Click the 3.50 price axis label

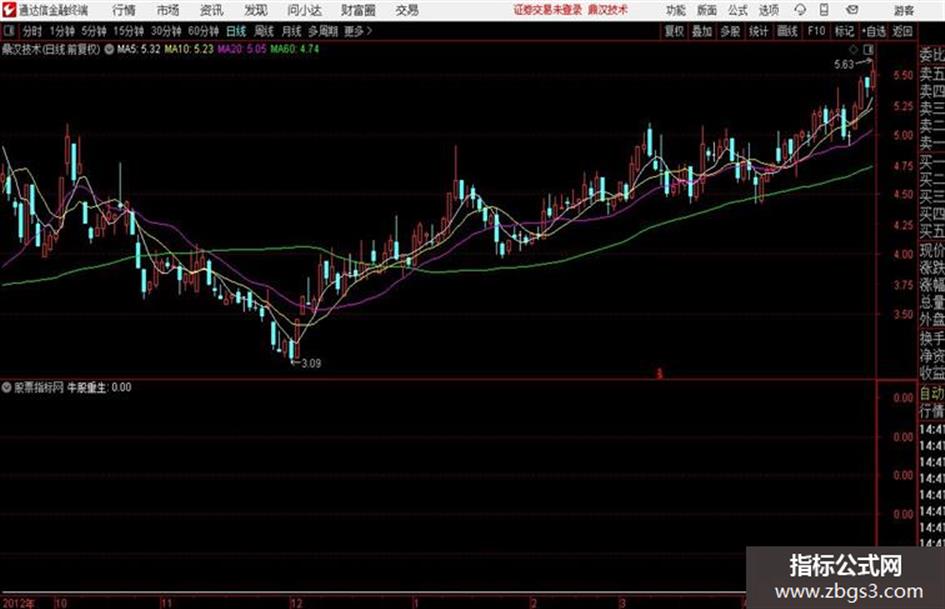pos(903,314)
